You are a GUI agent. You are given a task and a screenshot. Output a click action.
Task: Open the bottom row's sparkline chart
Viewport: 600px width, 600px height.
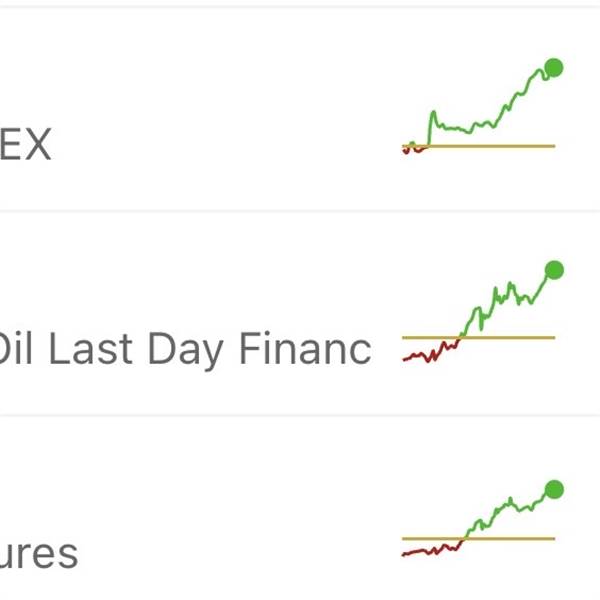pos(480,522)
